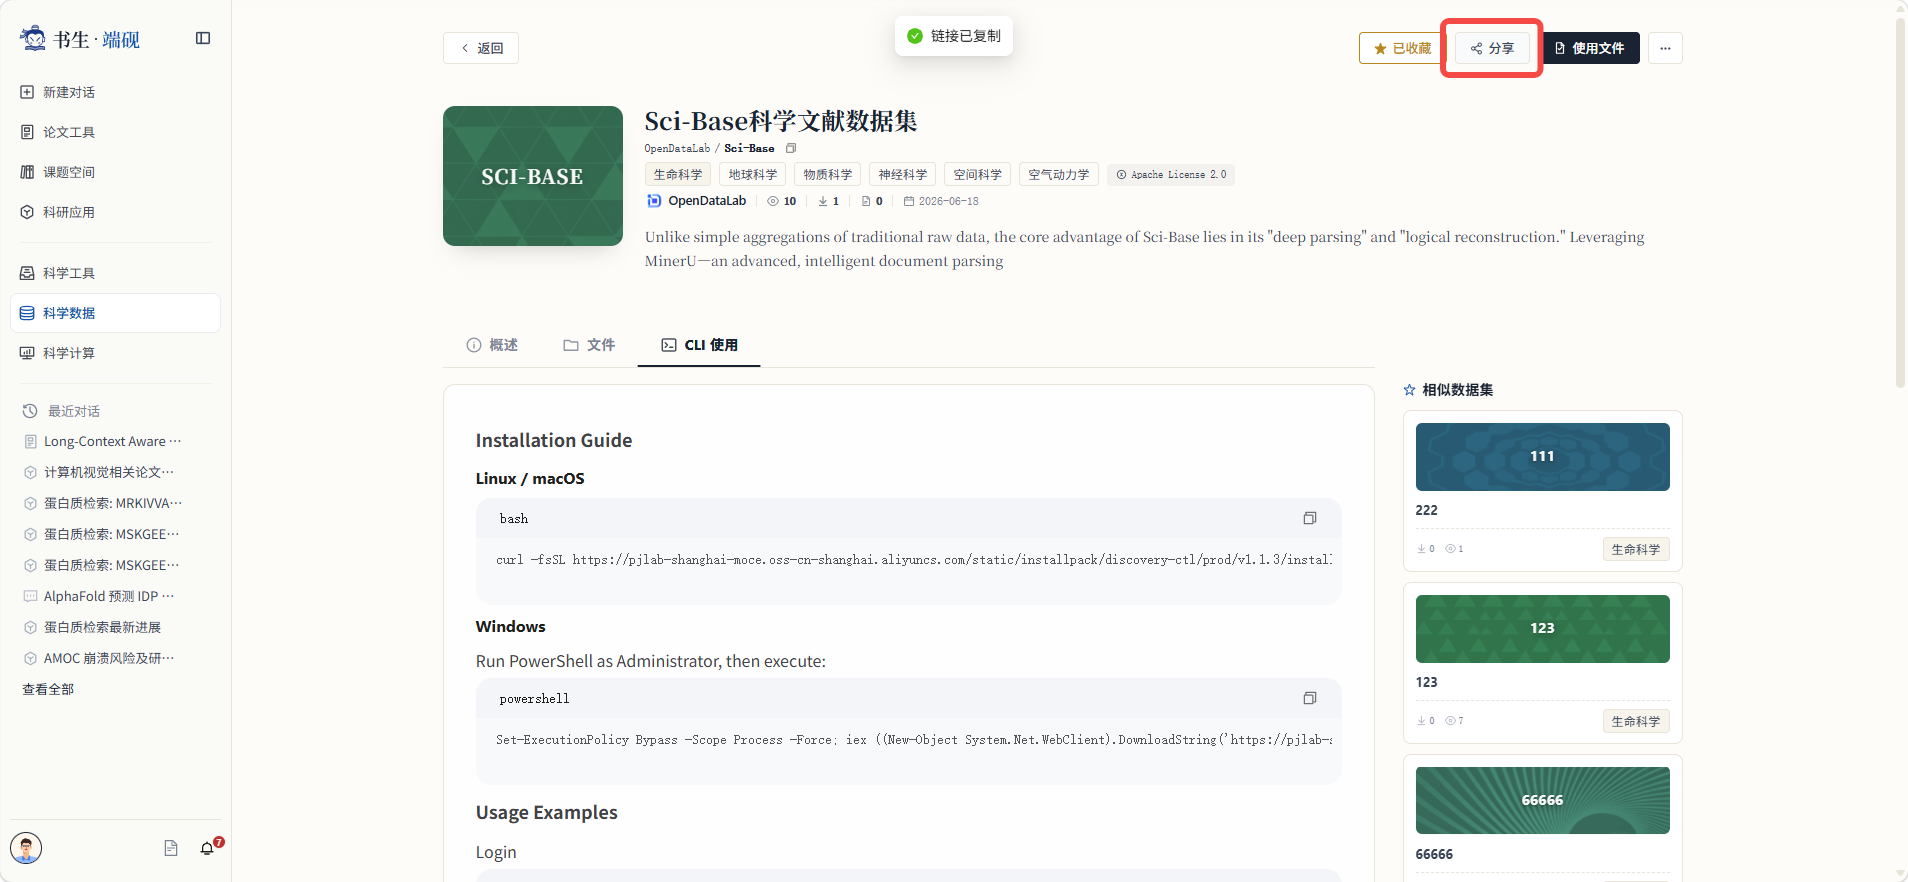Switch to the 概述 tab
This screenshot has width=1908, height=882.
click(492, 345)
